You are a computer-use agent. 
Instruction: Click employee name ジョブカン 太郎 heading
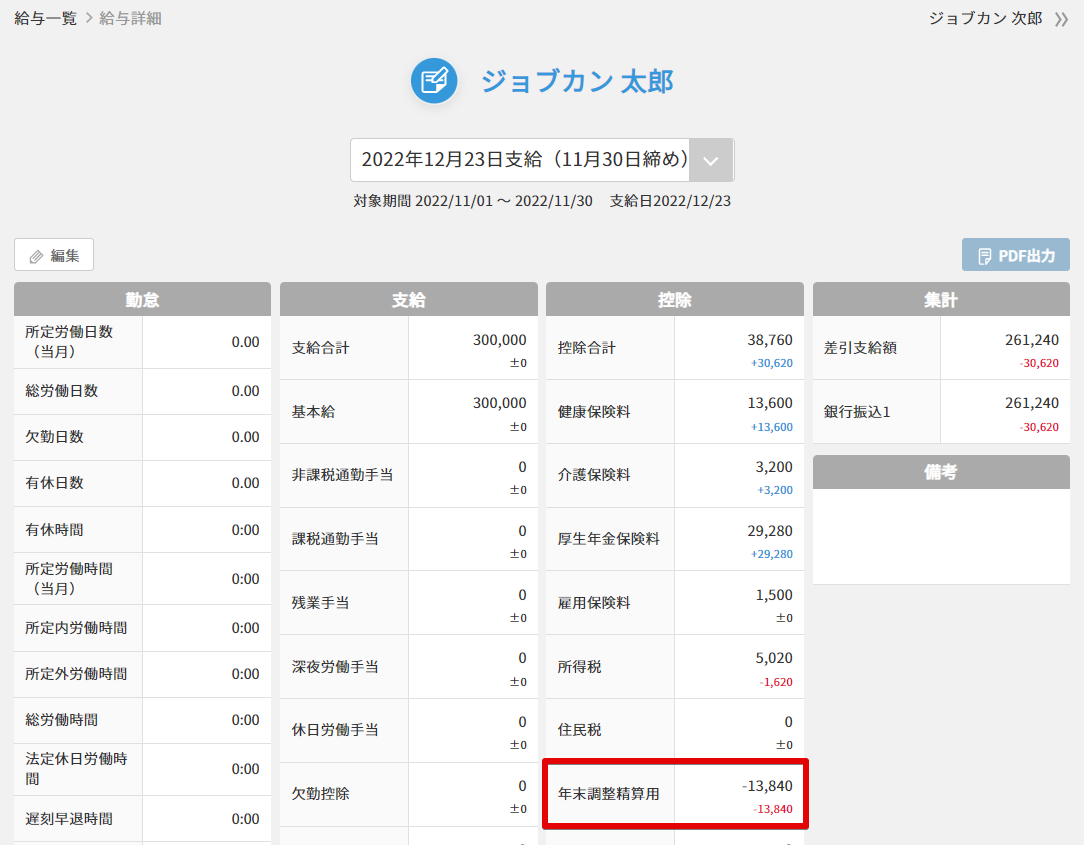click(577, 81)
